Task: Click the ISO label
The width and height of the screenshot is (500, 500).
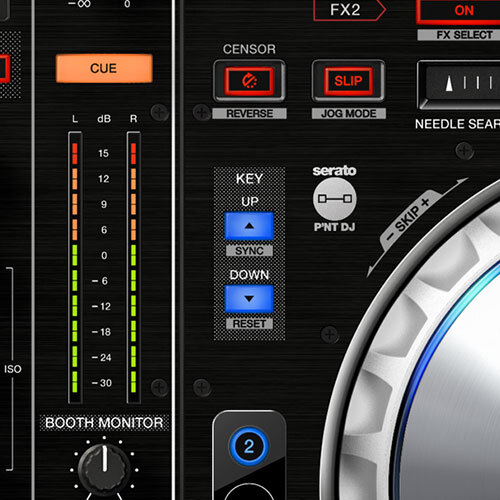Action: [x=13, y=369]
